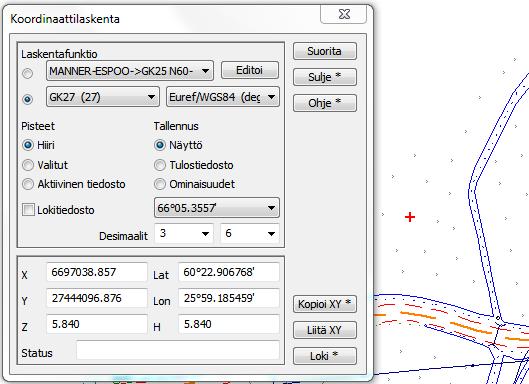Expand the GK27 (27) source system dropdown

point(103,97)
